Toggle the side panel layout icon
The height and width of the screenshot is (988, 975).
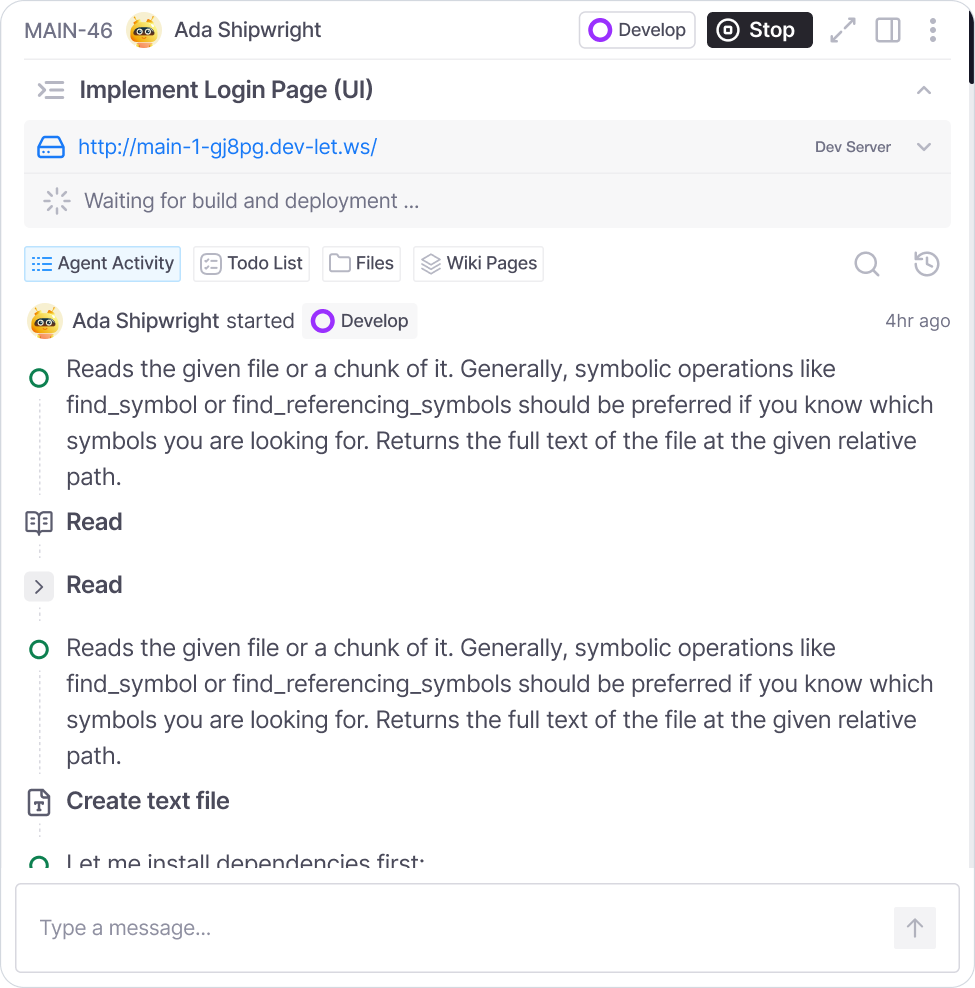888,30
